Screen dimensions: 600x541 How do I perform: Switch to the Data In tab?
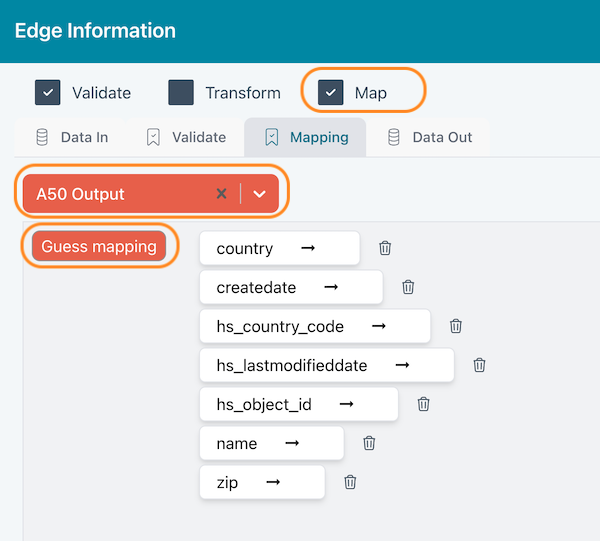71,137
